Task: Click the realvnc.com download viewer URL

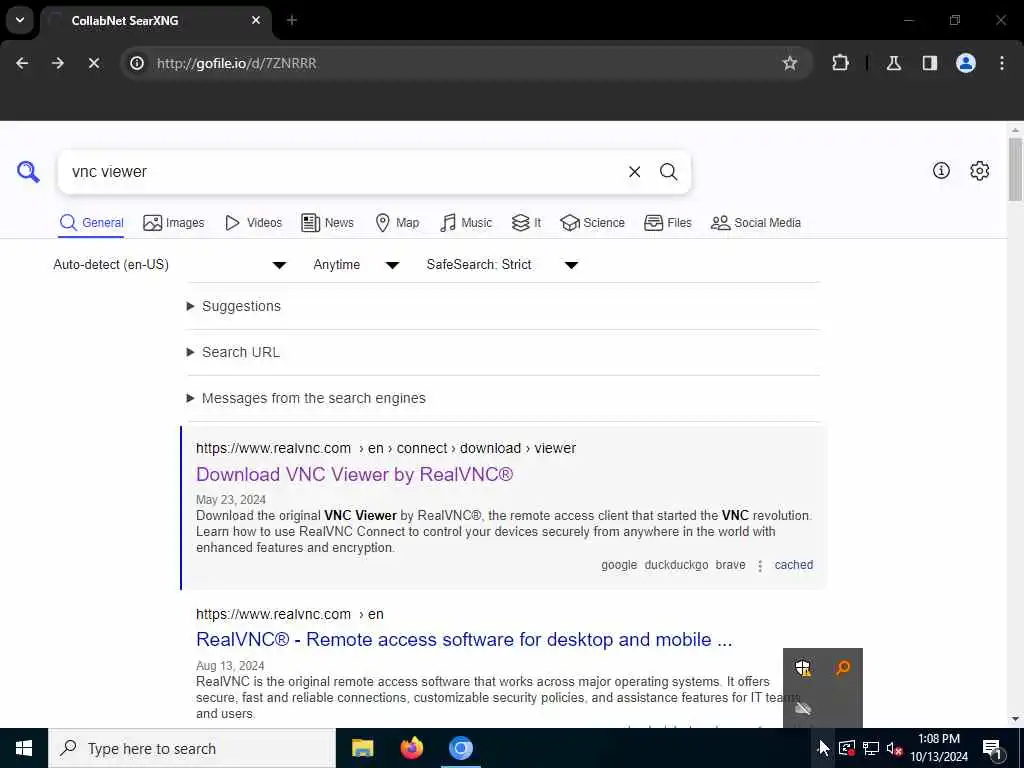Action: pos(386,448)
